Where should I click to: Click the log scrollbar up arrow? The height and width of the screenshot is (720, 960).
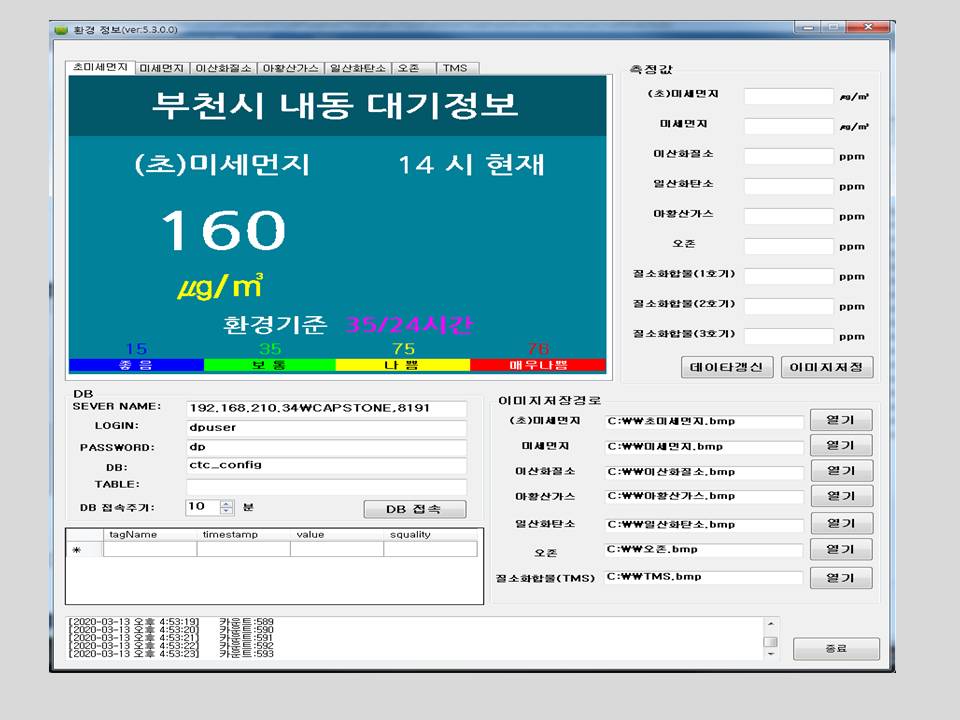(x=771, y=624)
